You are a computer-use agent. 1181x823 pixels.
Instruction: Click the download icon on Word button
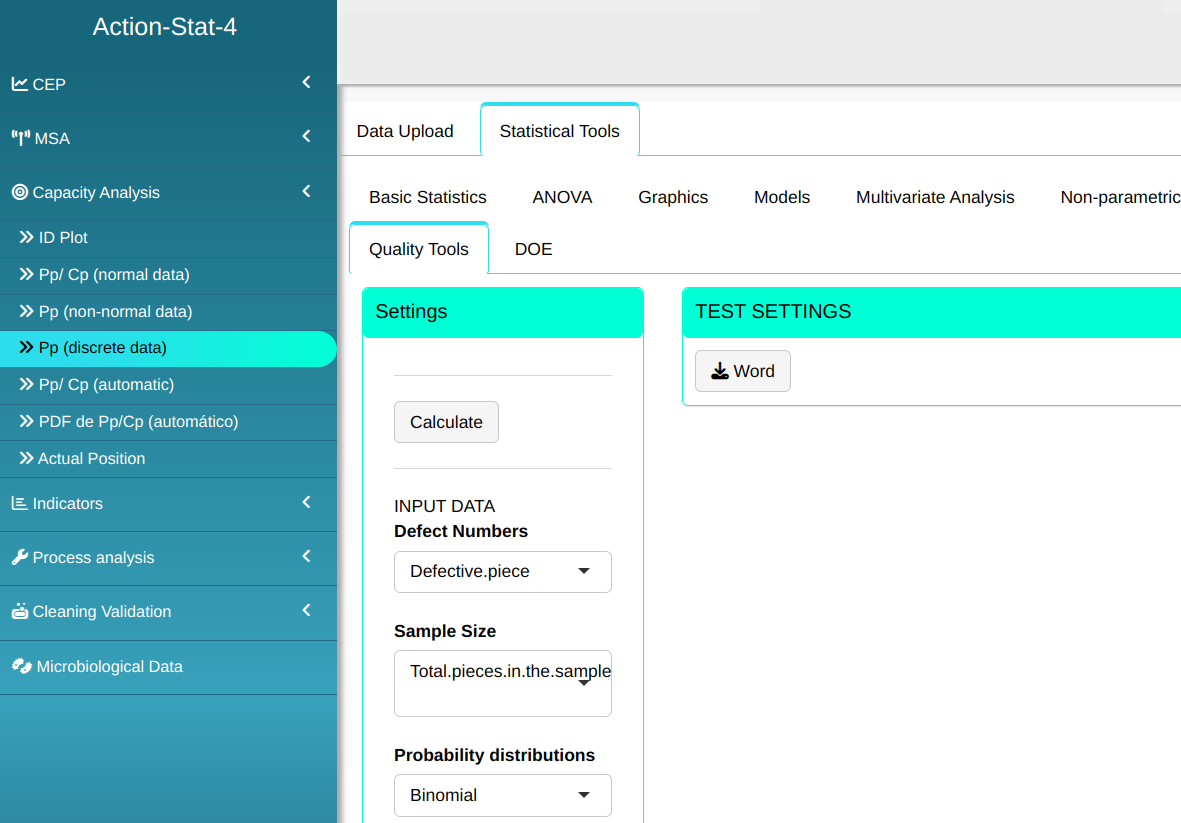(x=719, y=371)
